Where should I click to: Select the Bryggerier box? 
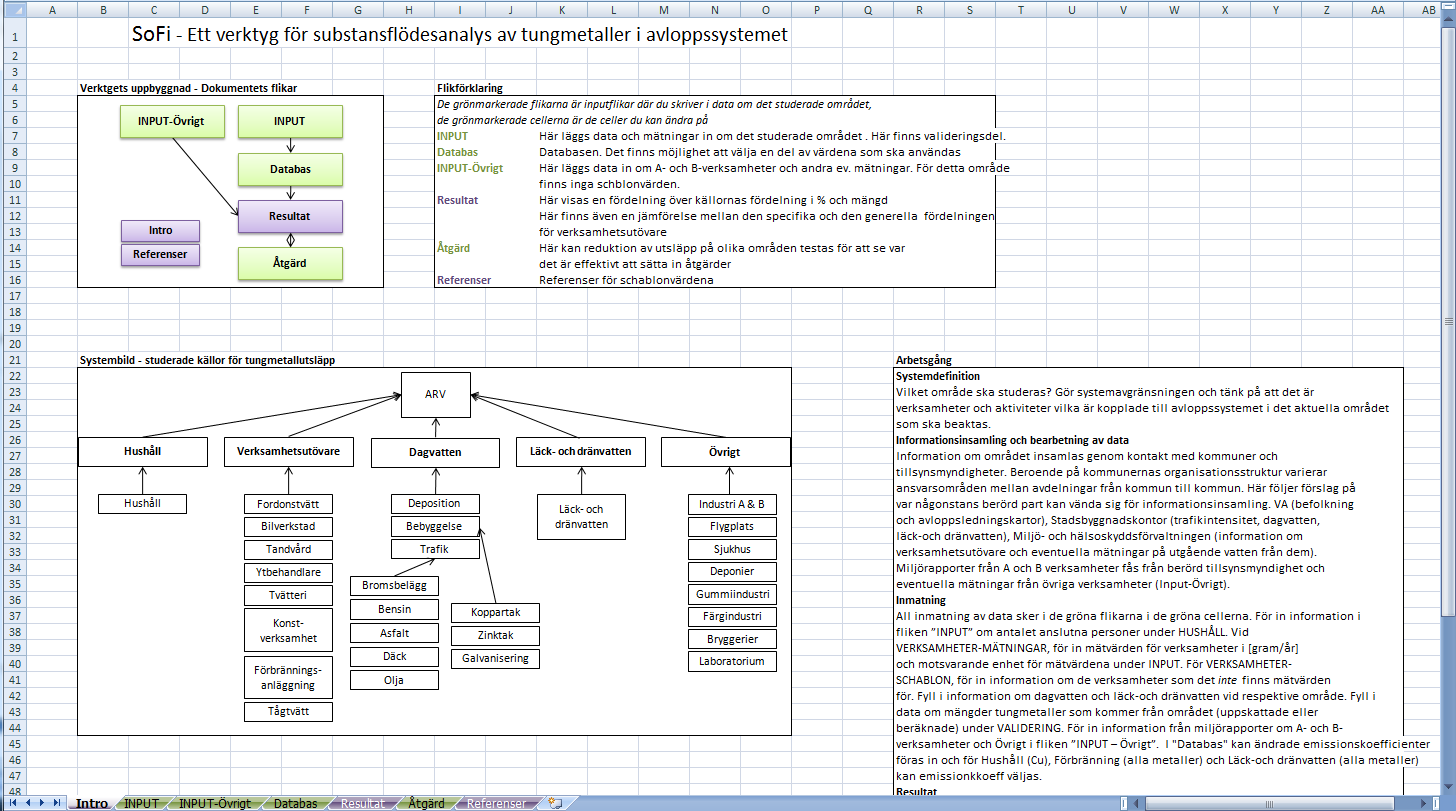732,639
